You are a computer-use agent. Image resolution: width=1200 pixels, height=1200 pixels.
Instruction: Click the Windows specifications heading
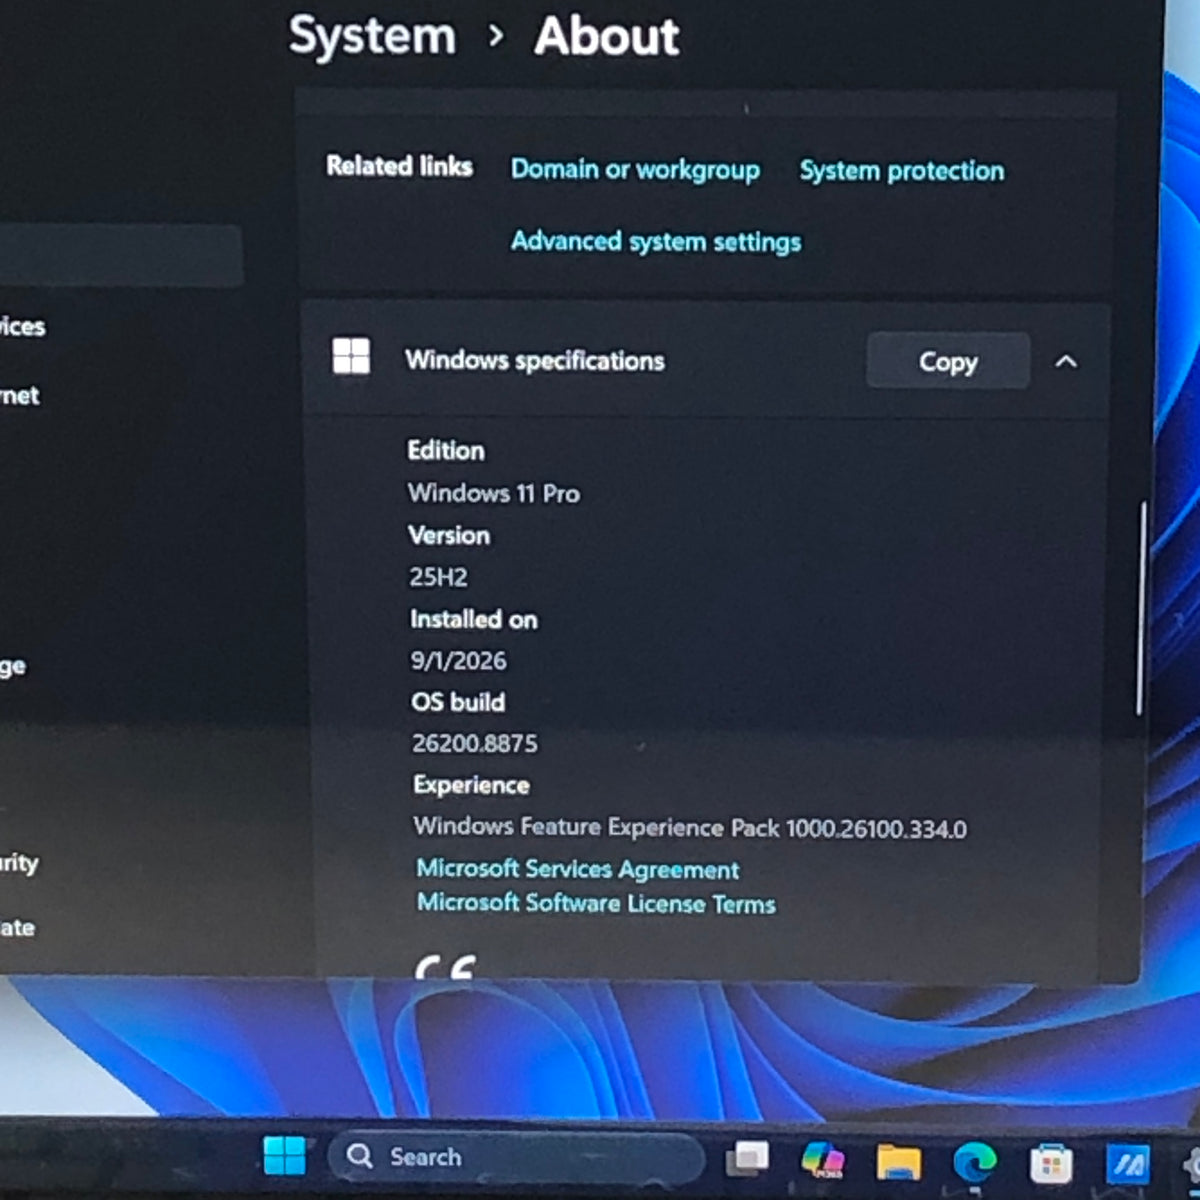(534, 360)
